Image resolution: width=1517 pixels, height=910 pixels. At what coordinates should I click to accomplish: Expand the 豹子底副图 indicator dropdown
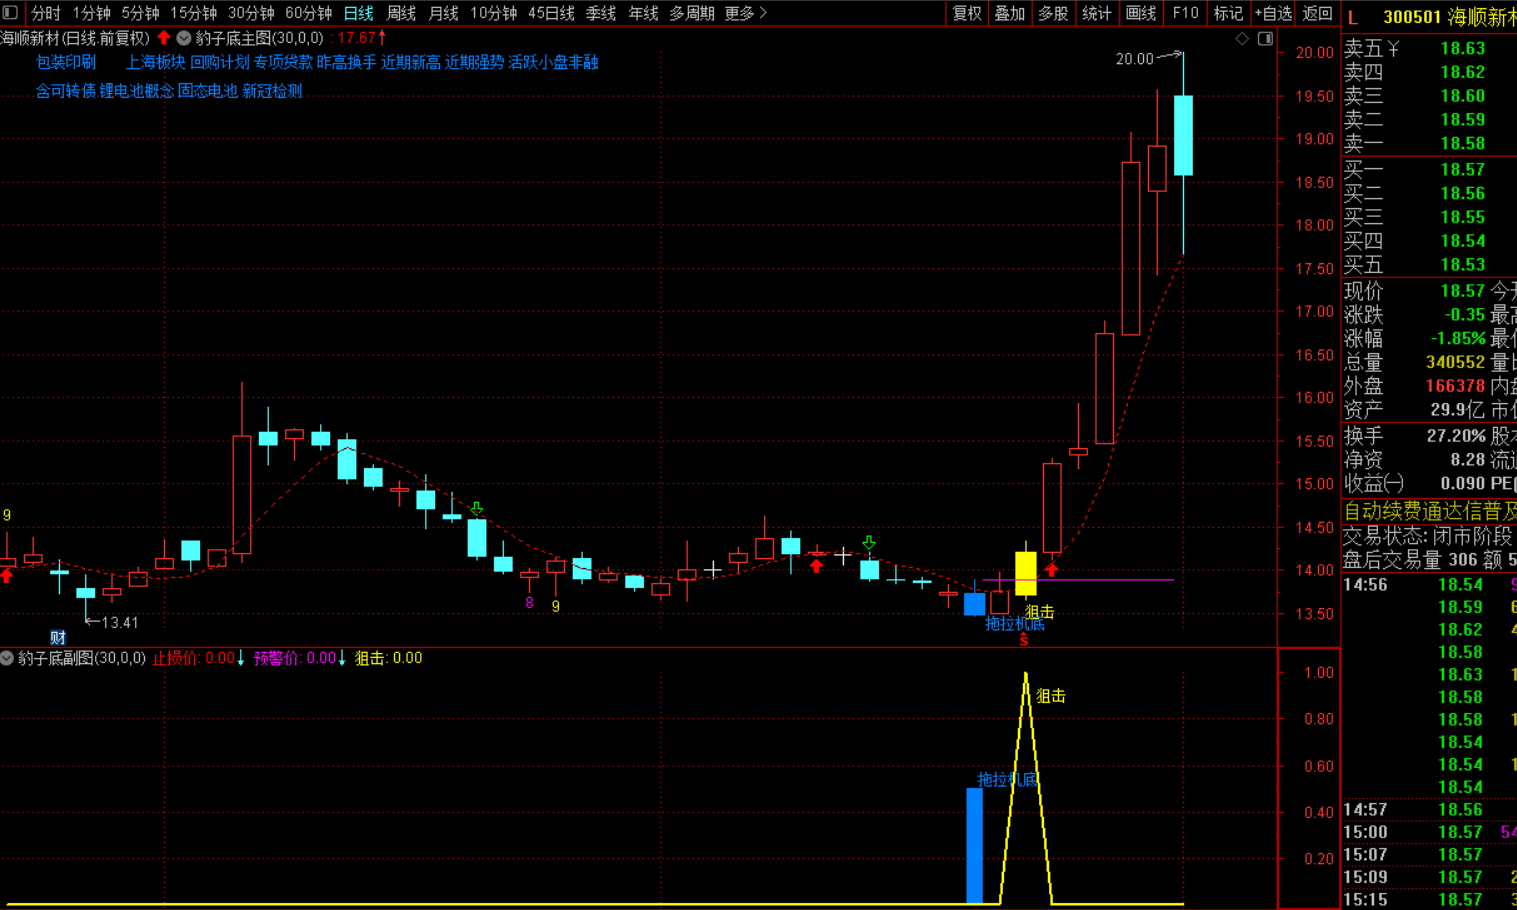click(7, 658)
